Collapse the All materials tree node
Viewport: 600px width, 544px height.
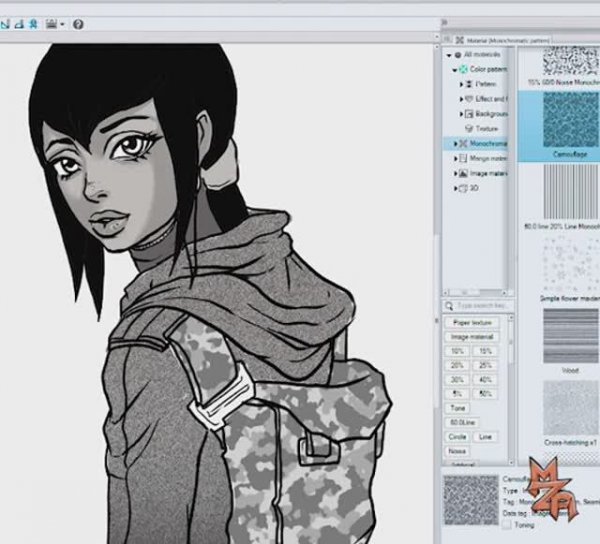[x=449, y=55]
